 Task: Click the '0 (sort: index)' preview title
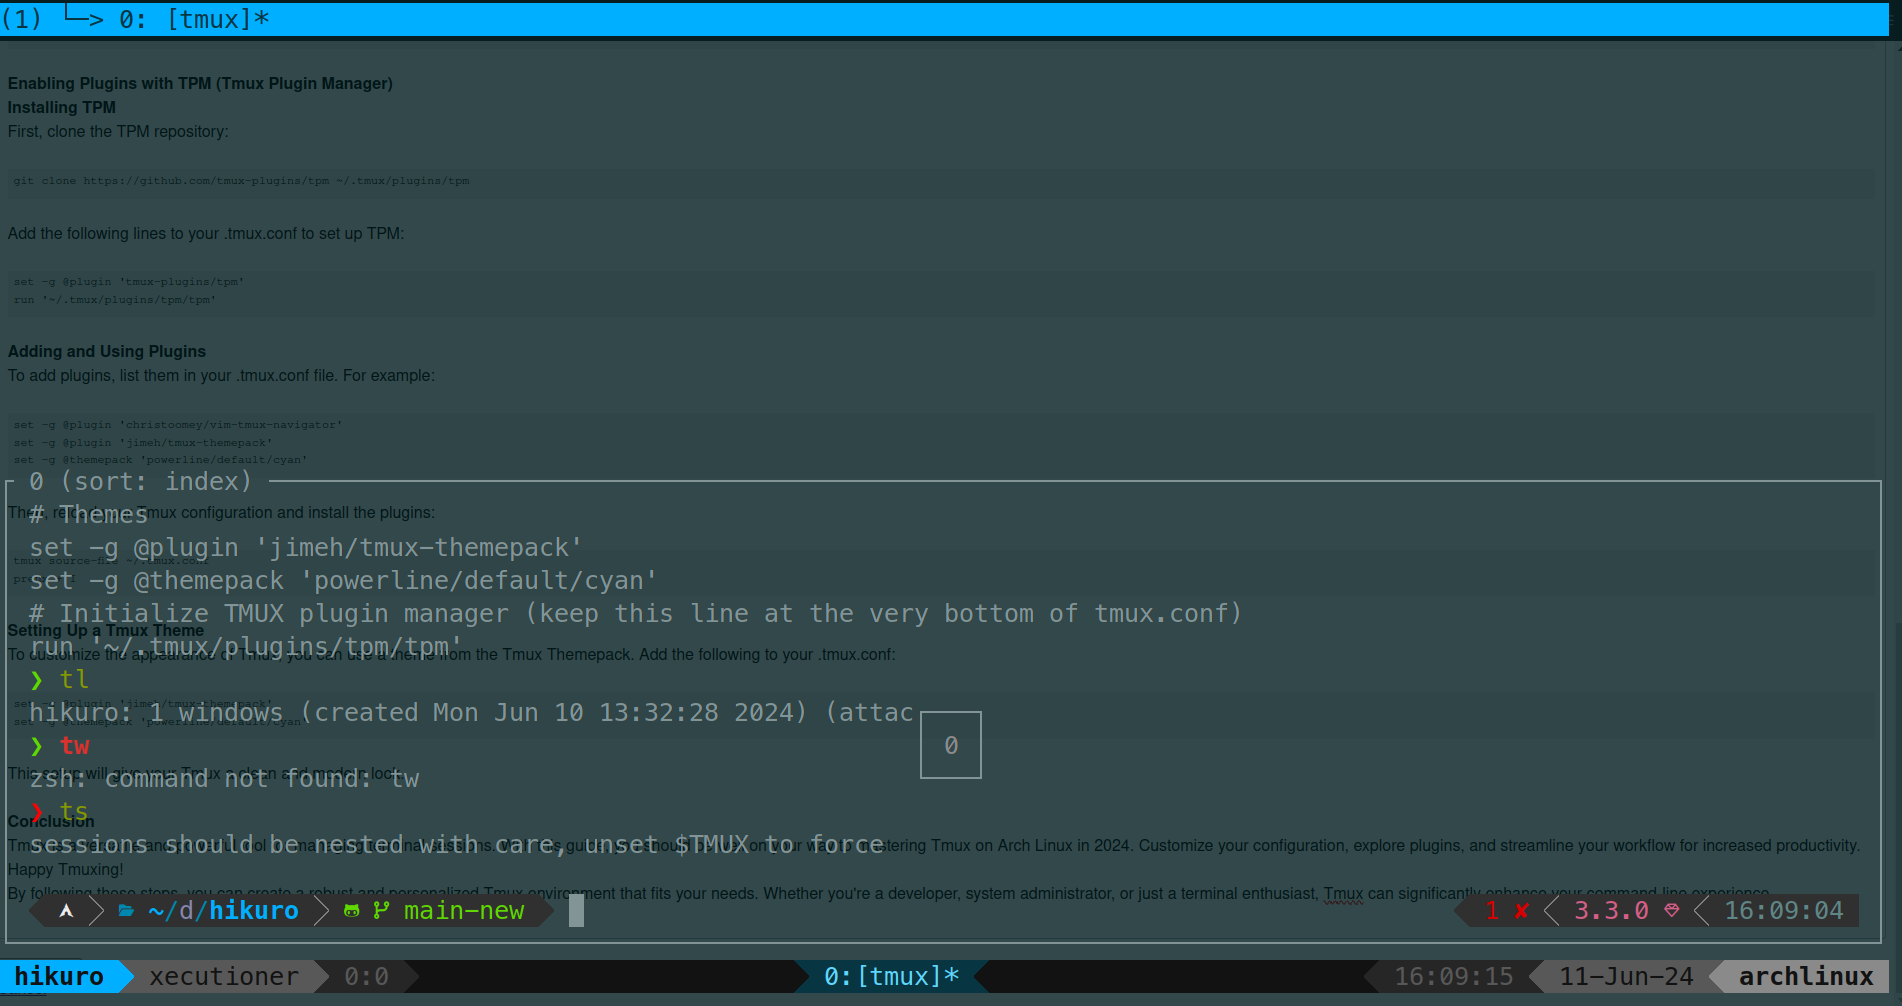click(141, 482)
